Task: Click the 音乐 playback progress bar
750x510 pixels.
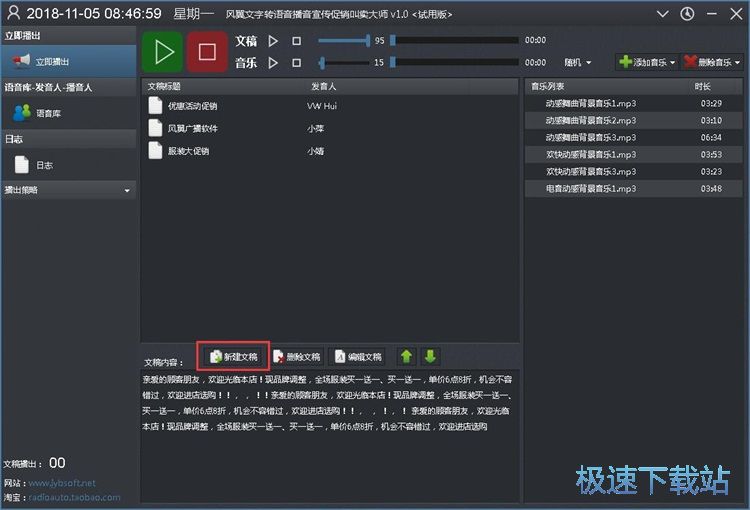Action: point(454,62)
